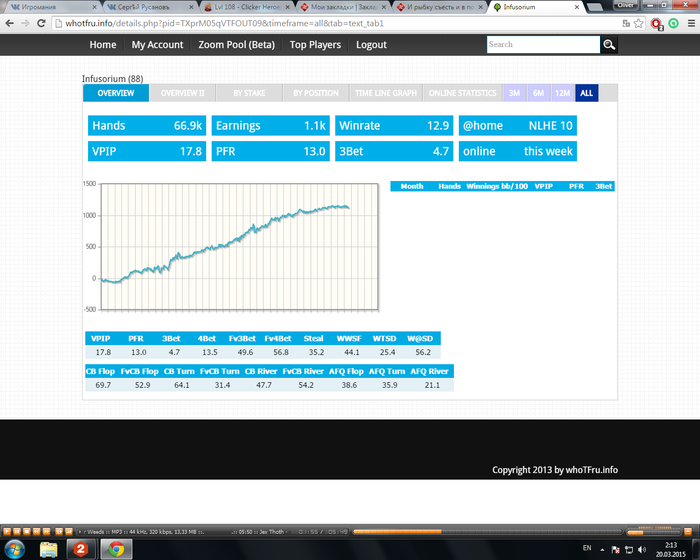Open the Top Players page
The height and width of the screenshot is (560, 700).
click(315, 45)
